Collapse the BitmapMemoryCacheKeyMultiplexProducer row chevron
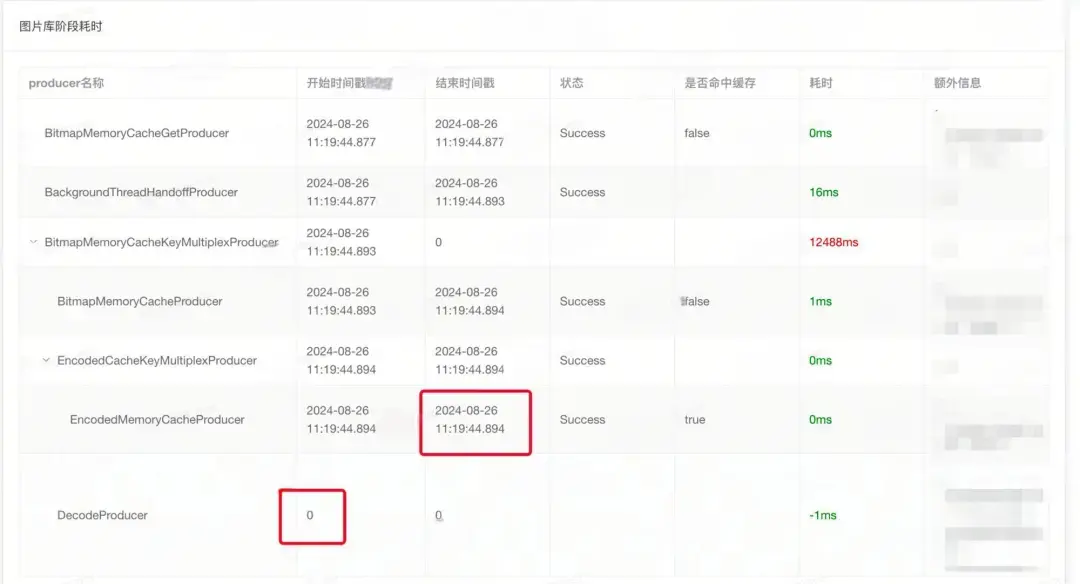The image size is (1080, 584). coord(33,242)
